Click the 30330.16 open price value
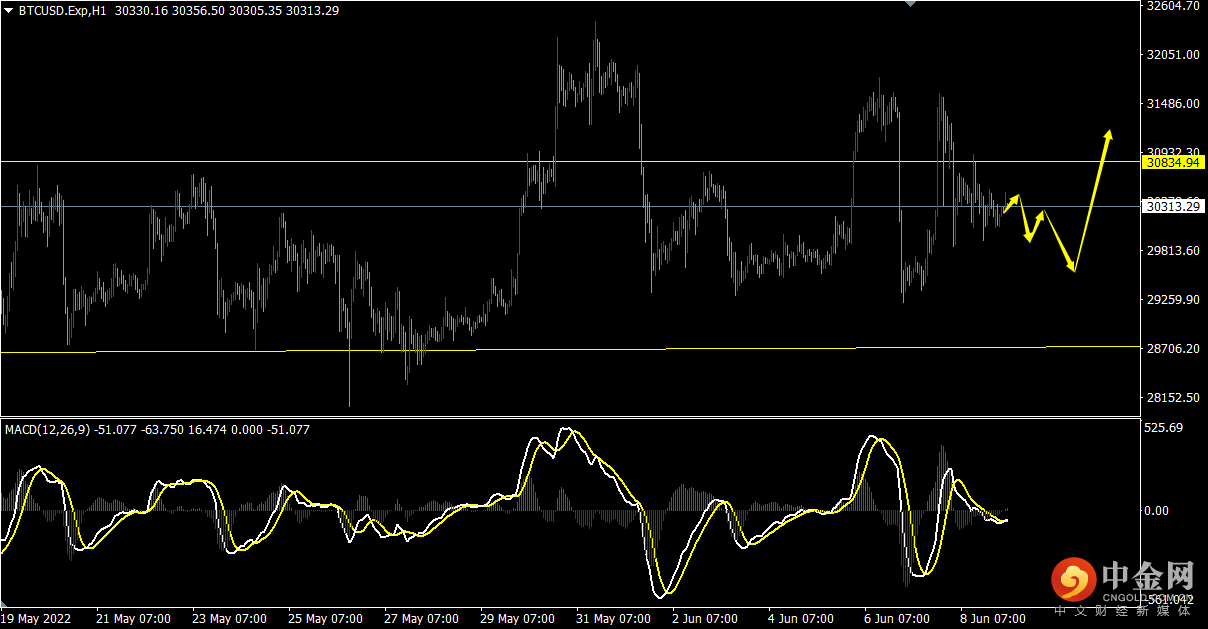 point(143,11)
